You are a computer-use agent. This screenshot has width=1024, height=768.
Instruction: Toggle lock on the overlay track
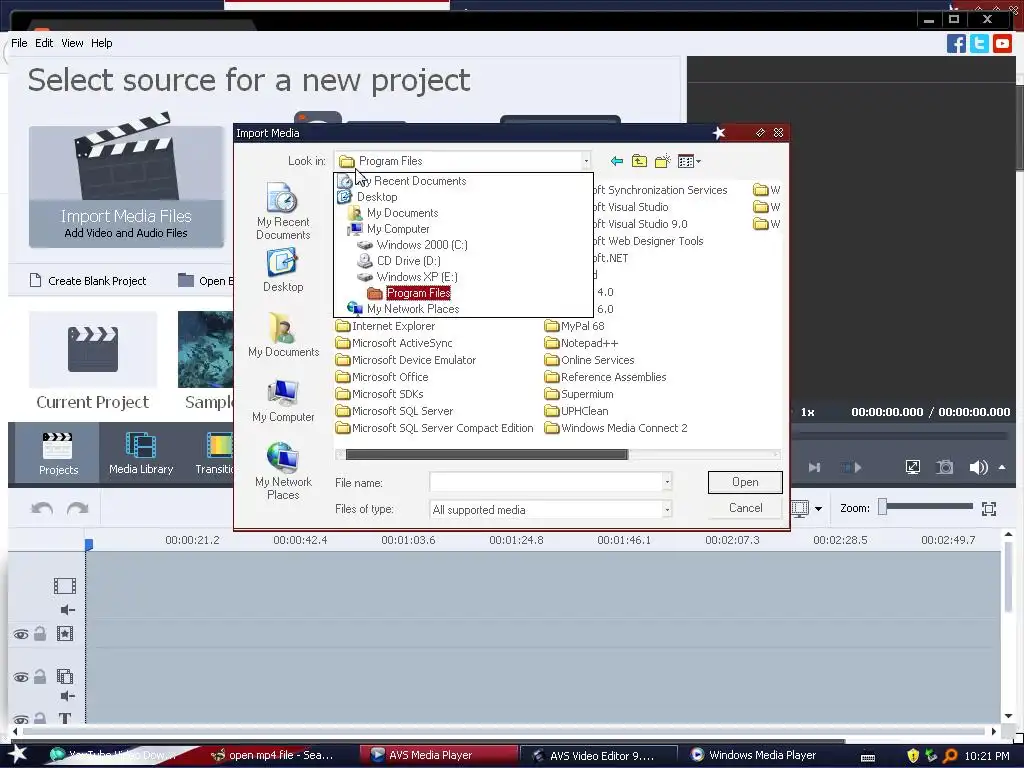click(x=40, y=676)
